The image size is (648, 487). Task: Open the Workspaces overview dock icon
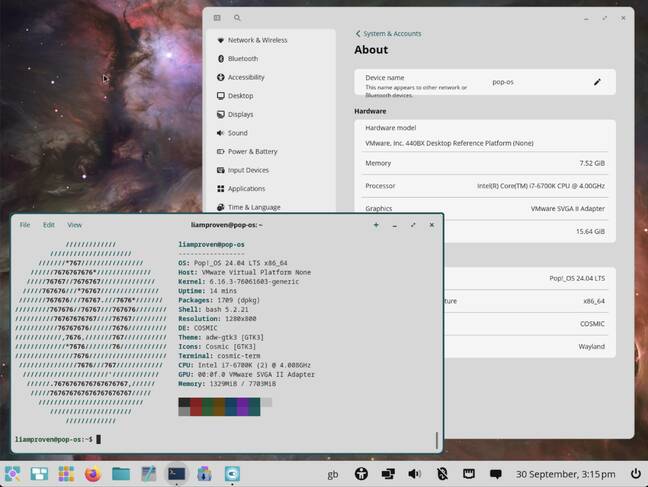tap(39, 474)
